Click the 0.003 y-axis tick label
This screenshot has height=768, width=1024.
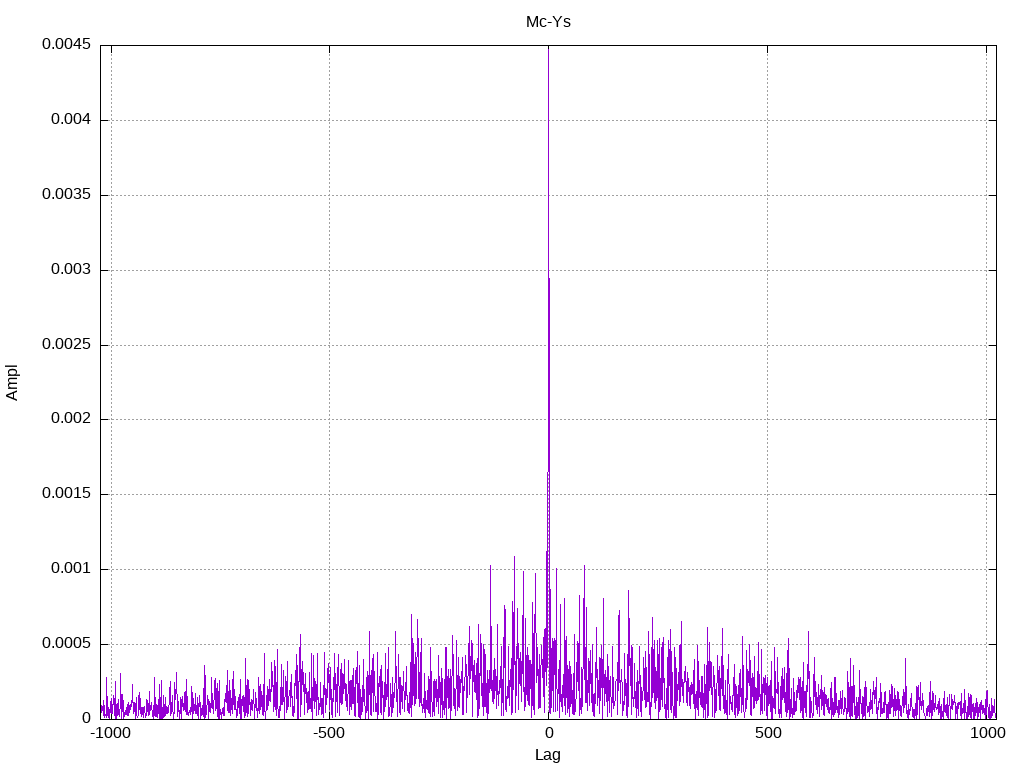click(70, 270)
